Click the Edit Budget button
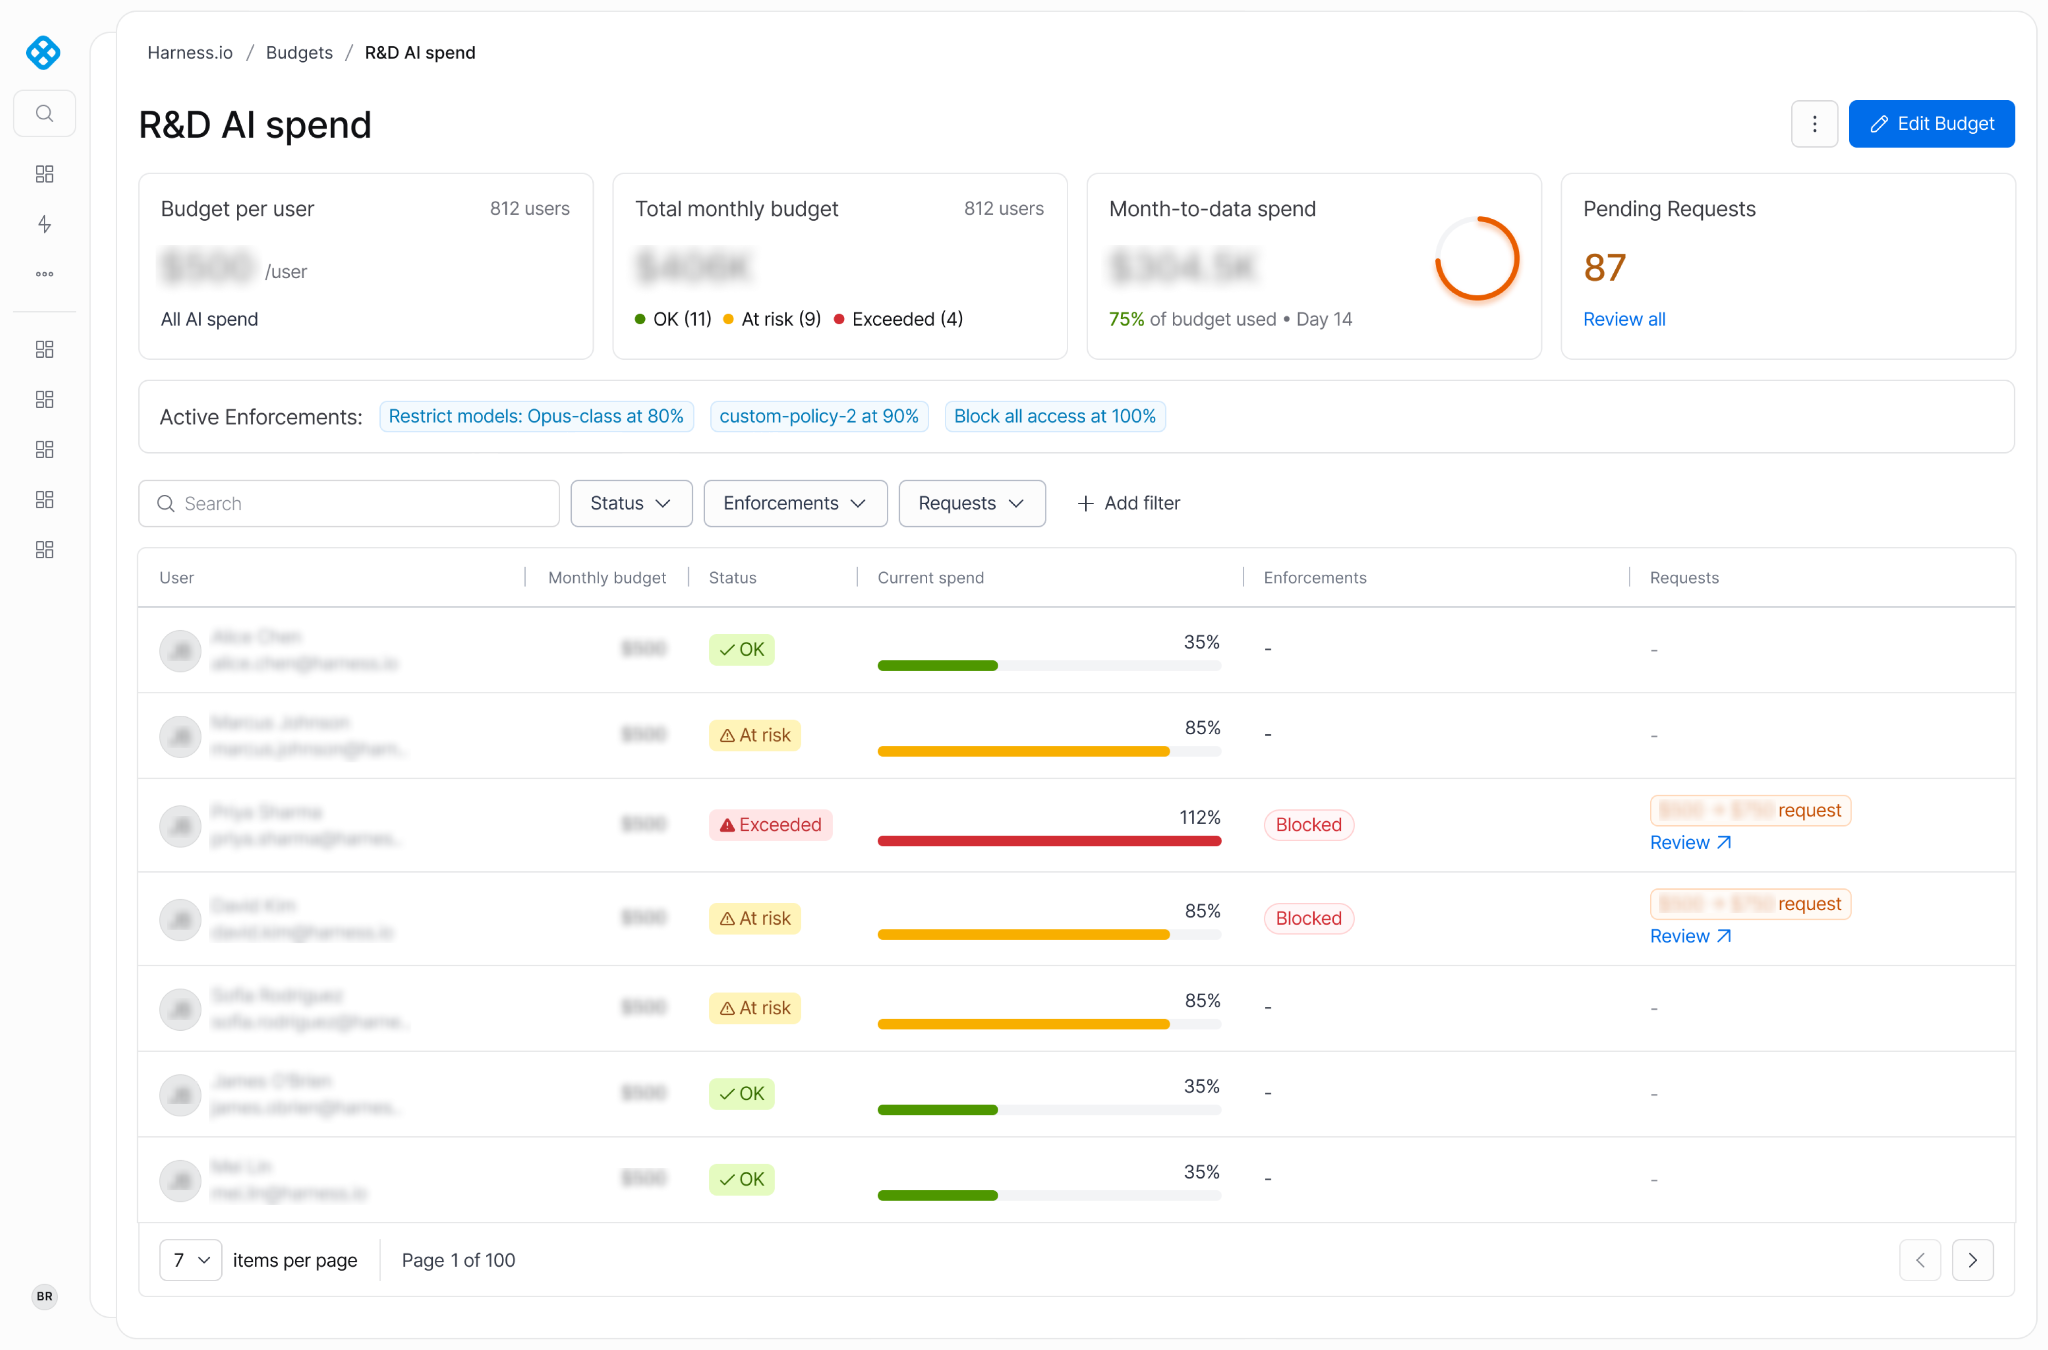This screenshot has width=2048, height=1350. pyautogui.click(x=1931, y=124)
